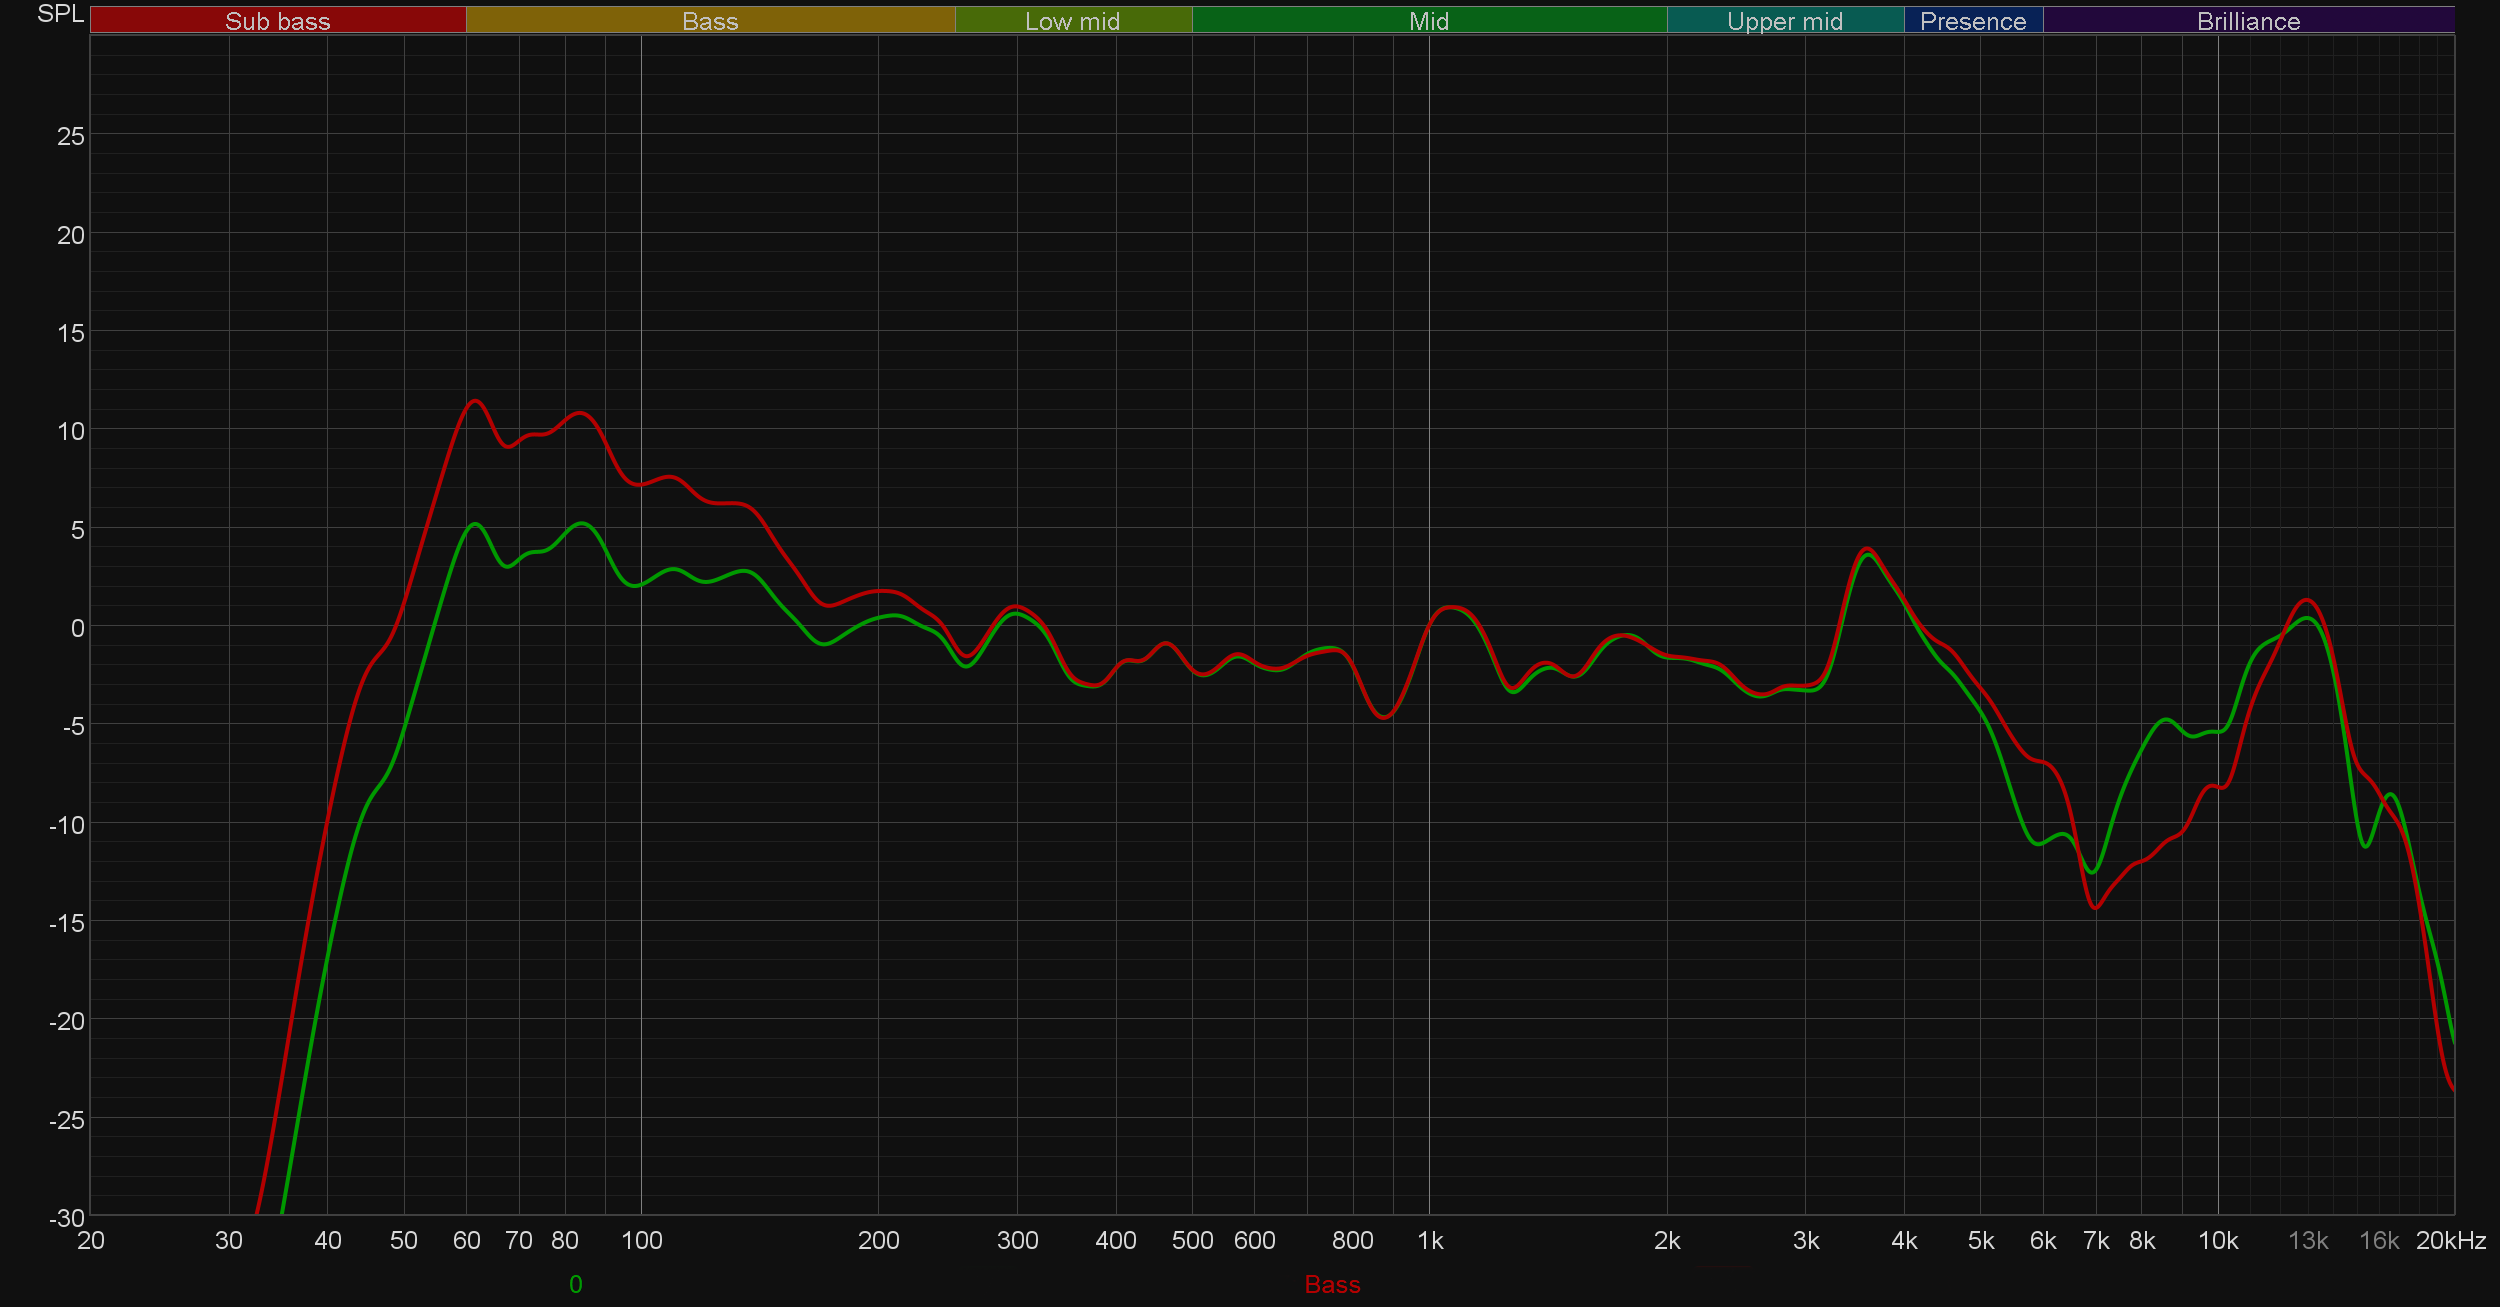The image size is (2500, 1307).
Task: Click the Upper mid band header
Action: coord(1784,21)
